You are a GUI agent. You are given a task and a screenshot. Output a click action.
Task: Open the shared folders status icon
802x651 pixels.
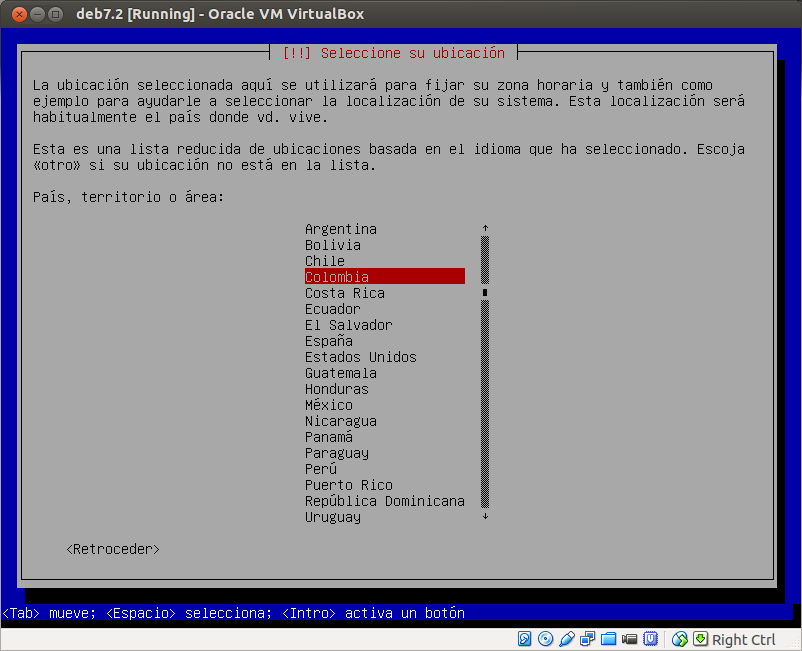pos(609,639)
